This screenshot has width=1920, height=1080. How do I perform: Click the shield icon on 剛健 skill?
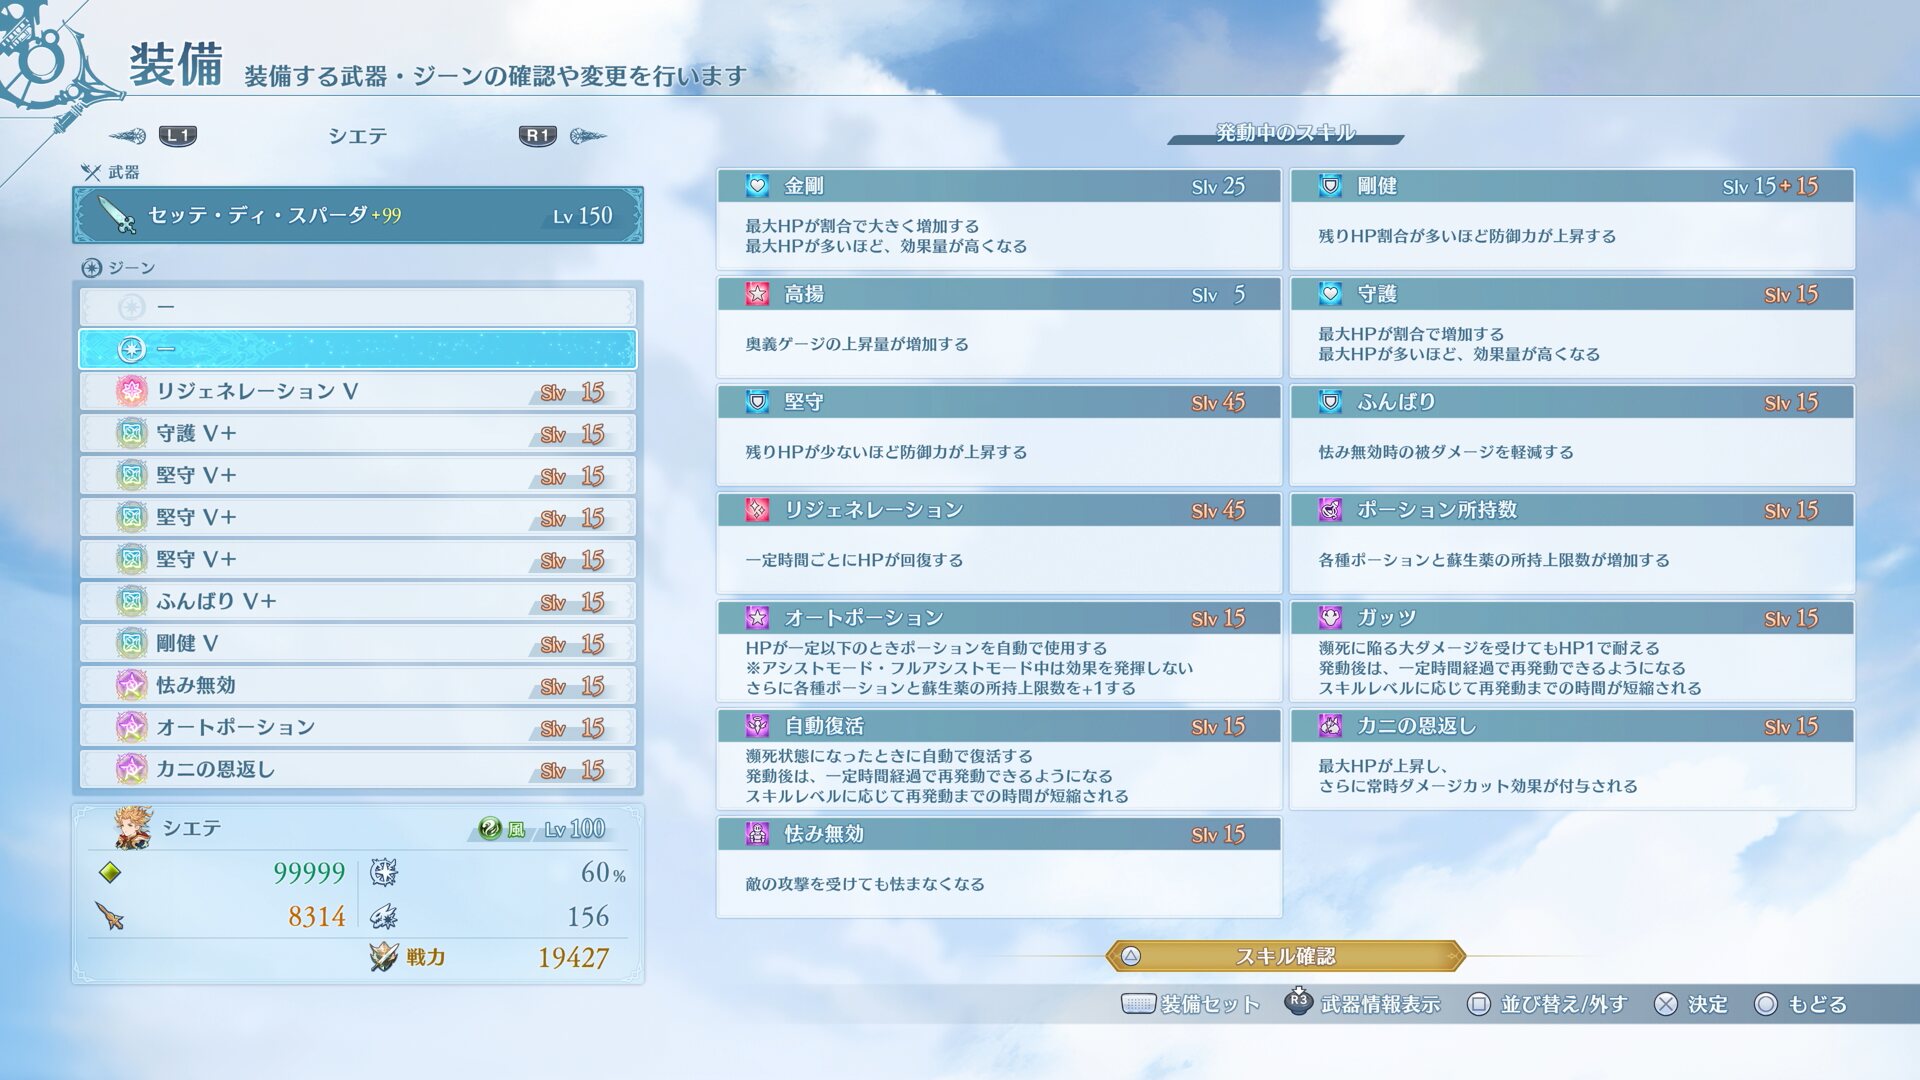coord(1330,186)
